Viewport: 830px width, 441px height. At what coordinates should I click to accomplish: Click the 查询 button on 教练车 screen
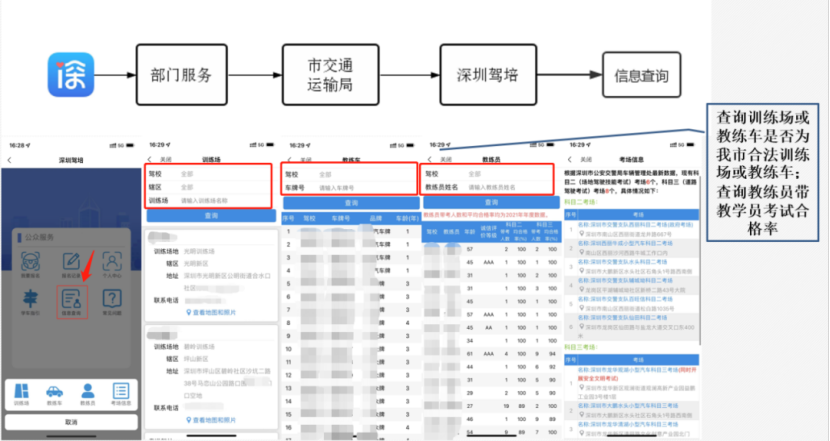[x=352, y=201]
